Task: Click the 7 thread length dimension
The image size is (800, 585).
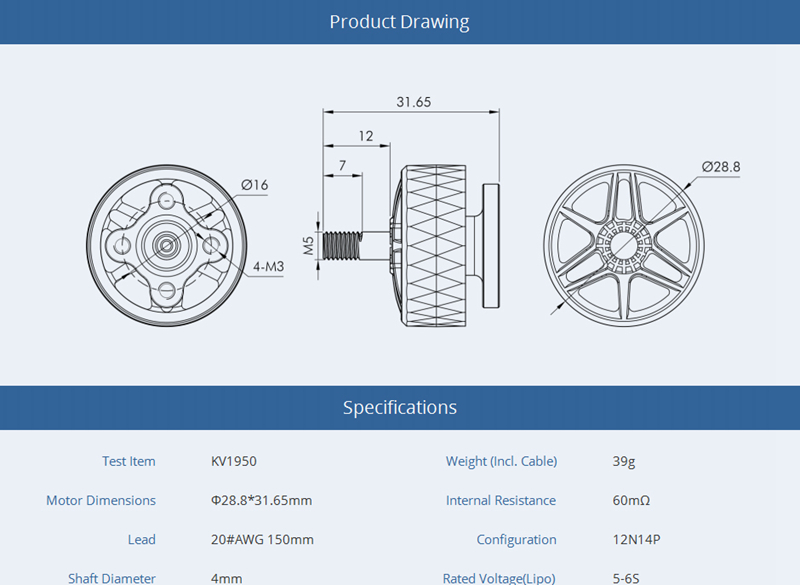Action: (x=343, y=164)
